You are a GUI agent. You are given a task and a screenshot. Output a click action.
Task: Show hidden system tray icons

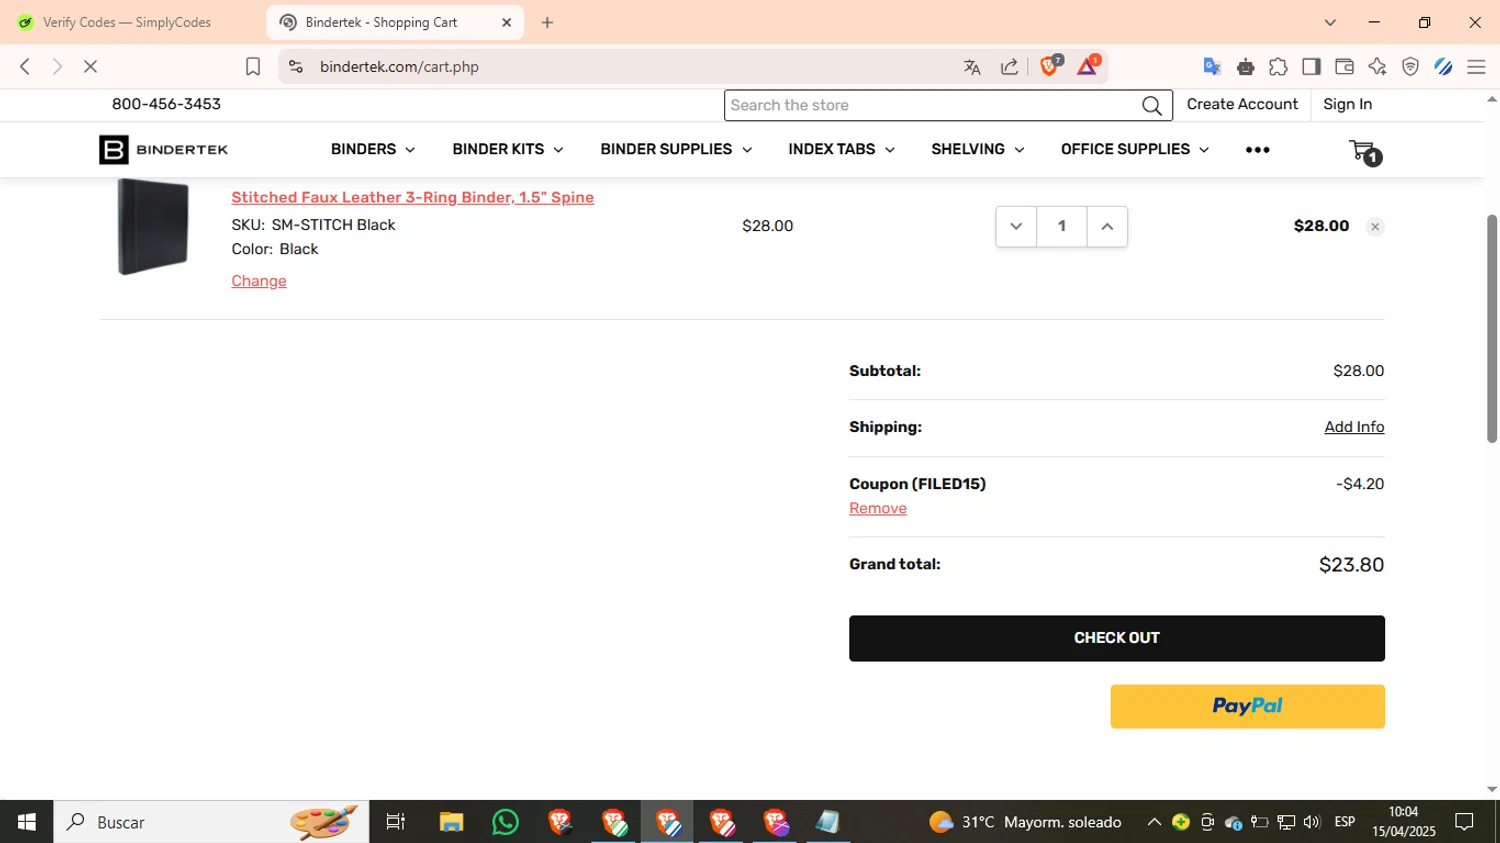1154,822
